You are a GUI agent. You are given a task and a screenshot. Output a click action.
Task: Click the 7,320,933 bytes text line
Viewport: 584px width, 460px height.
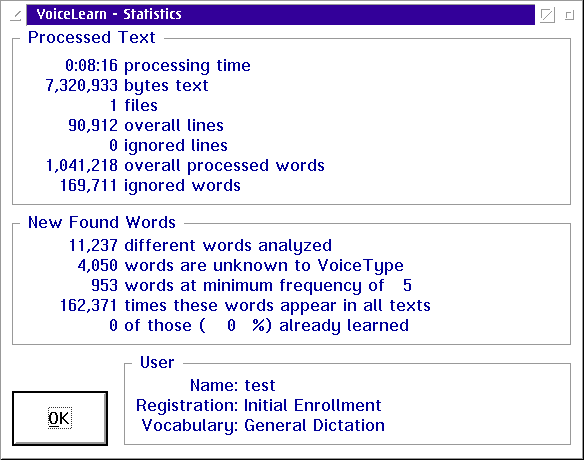pyautogui.click(x=127, y=86)
